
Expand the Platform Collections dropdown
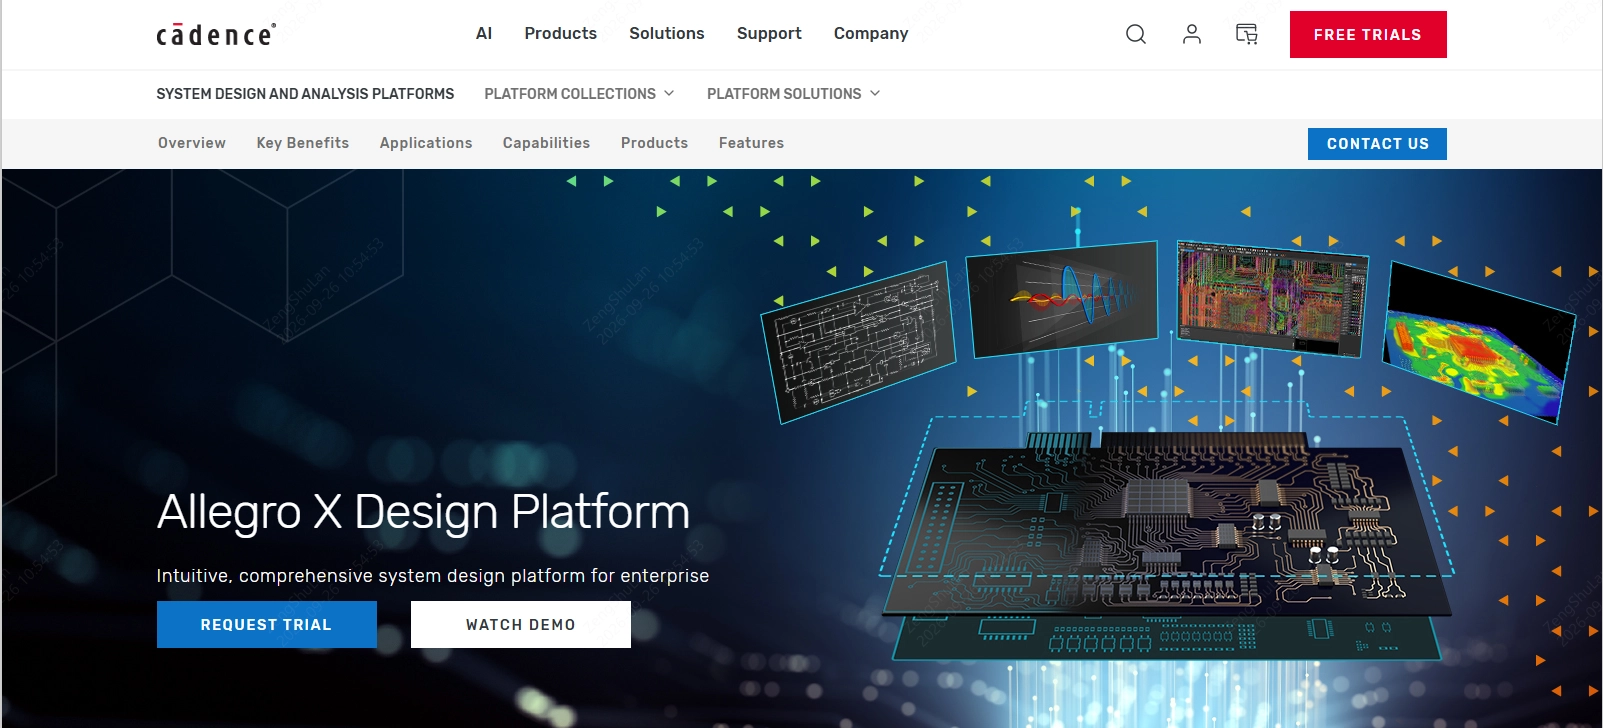579,94
